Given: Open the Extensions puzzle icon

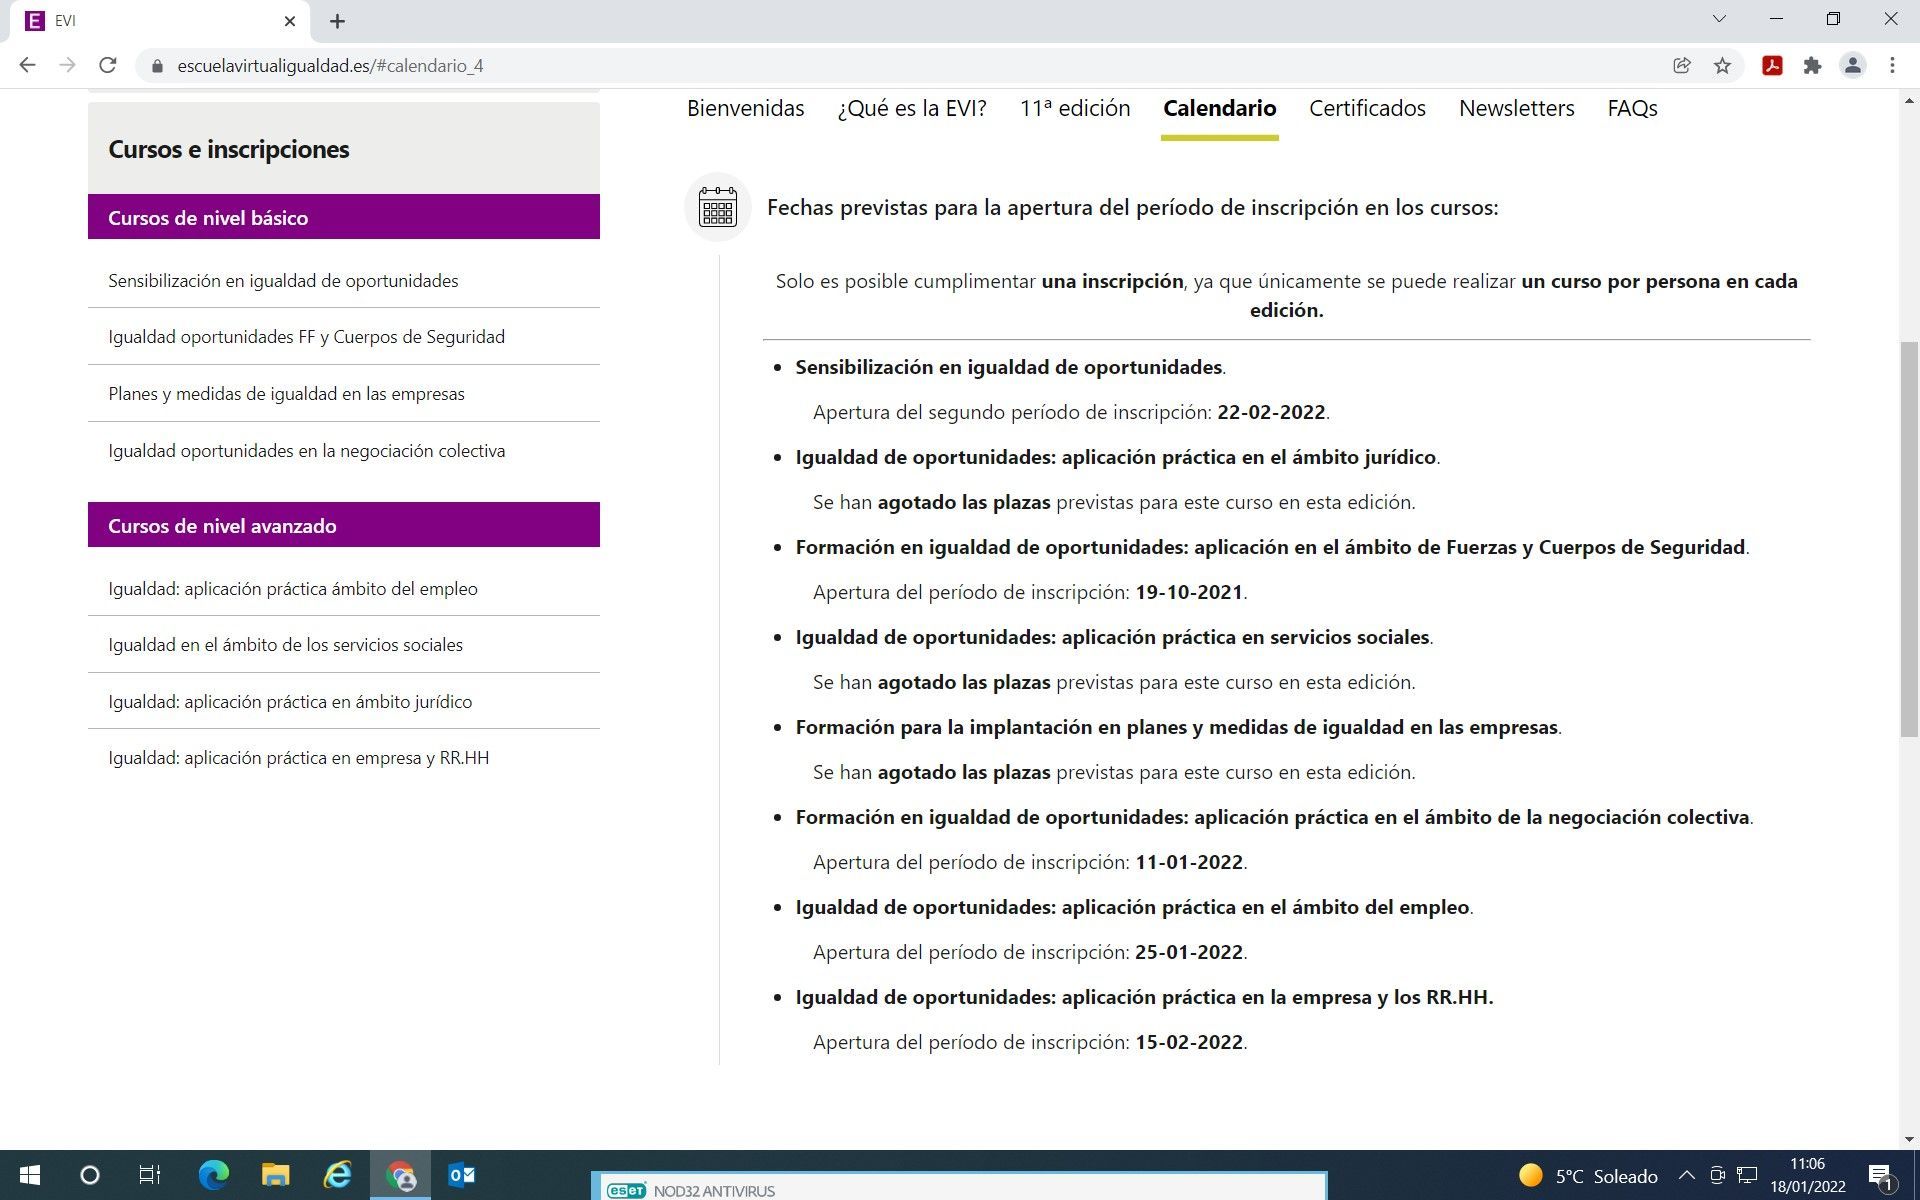Looking at the screenshot, I should point(1812,66).
